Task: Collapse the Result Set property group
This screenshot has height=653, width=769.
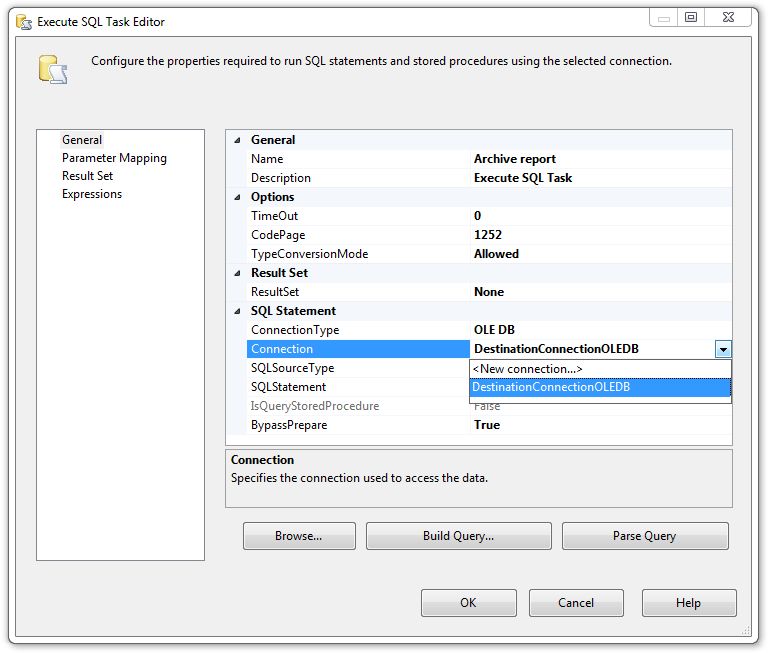Action: click(237, 273)
